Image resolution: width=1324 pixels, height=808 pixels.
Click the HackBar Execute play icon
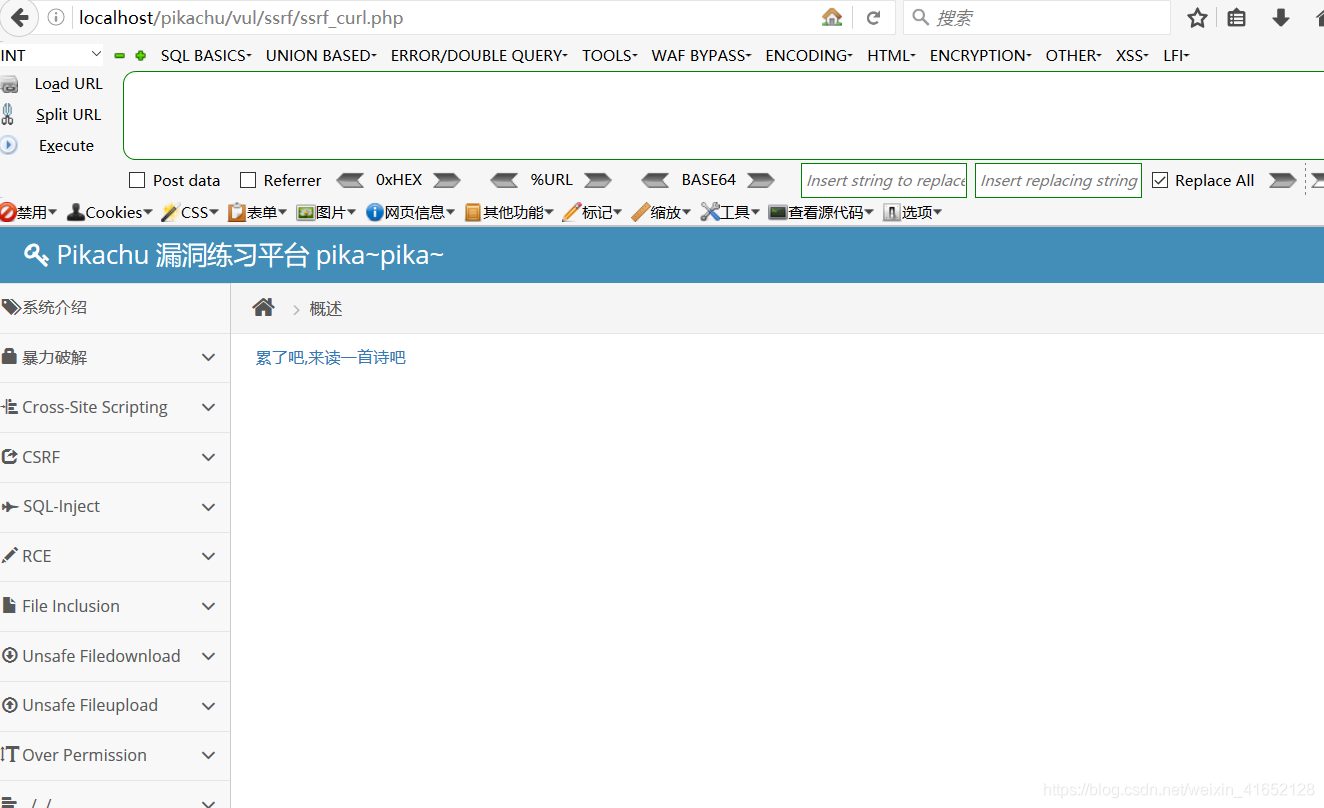coord(9,145)
